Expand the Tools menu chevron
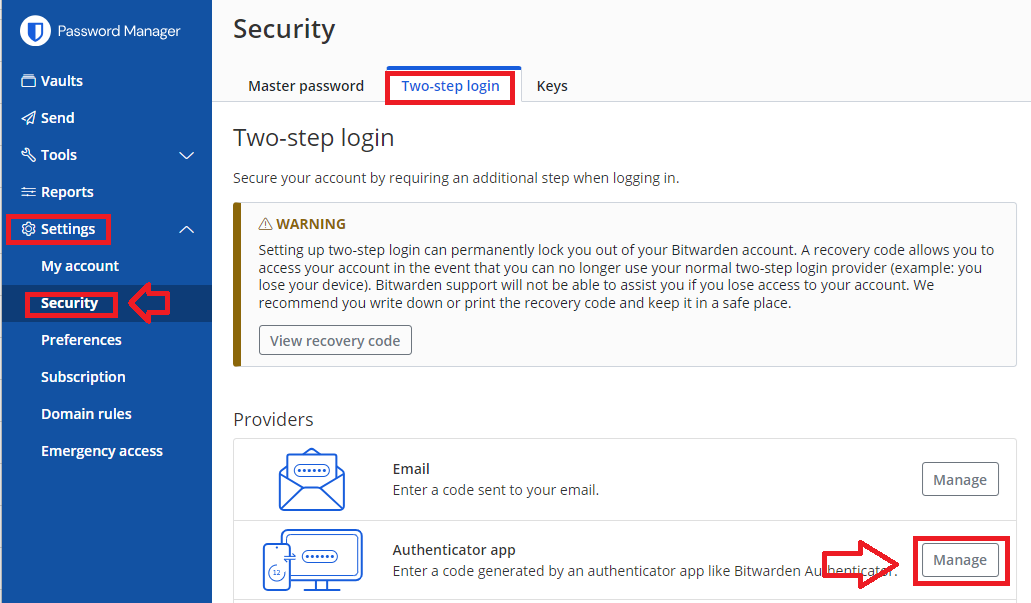Image resolution: width=1031 pixels, height=603 pixels. tap(186, 155)
